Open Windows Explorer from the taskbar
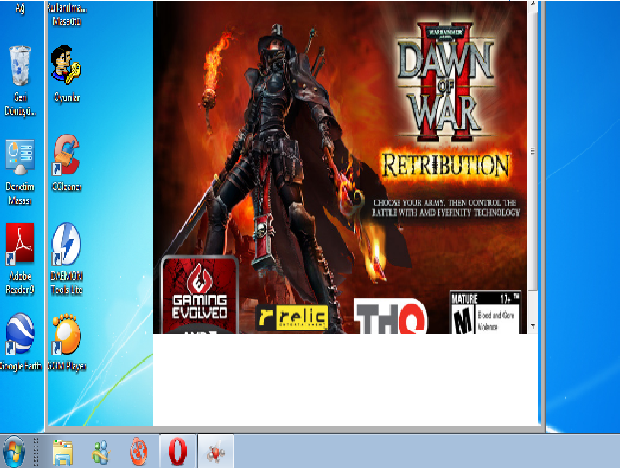620x469 pixels. (x=63, y=452)
